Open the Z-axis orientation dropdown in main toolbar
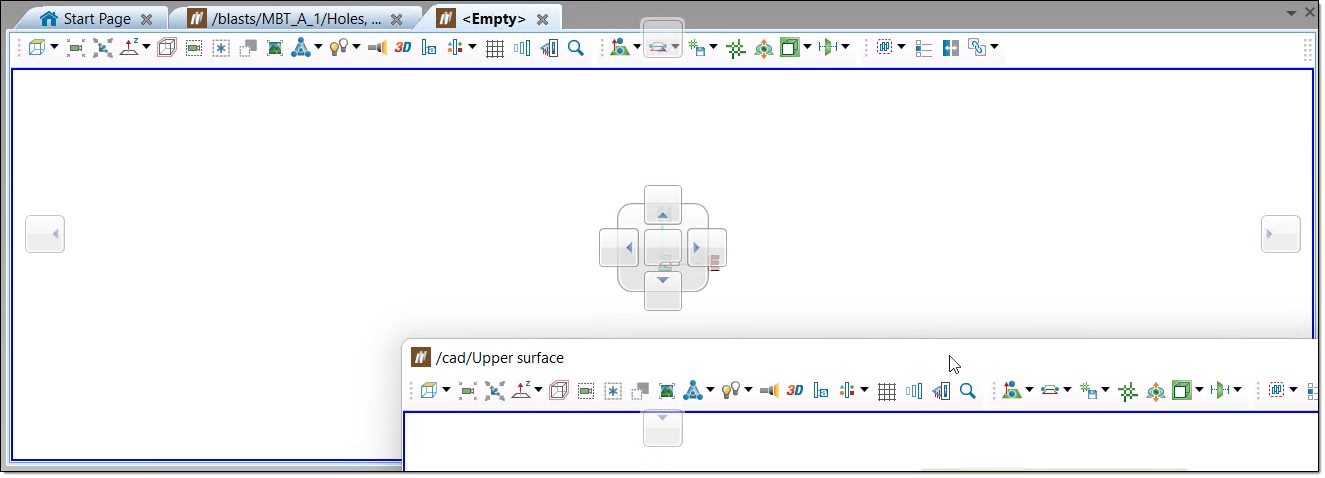 click(147, 47)
